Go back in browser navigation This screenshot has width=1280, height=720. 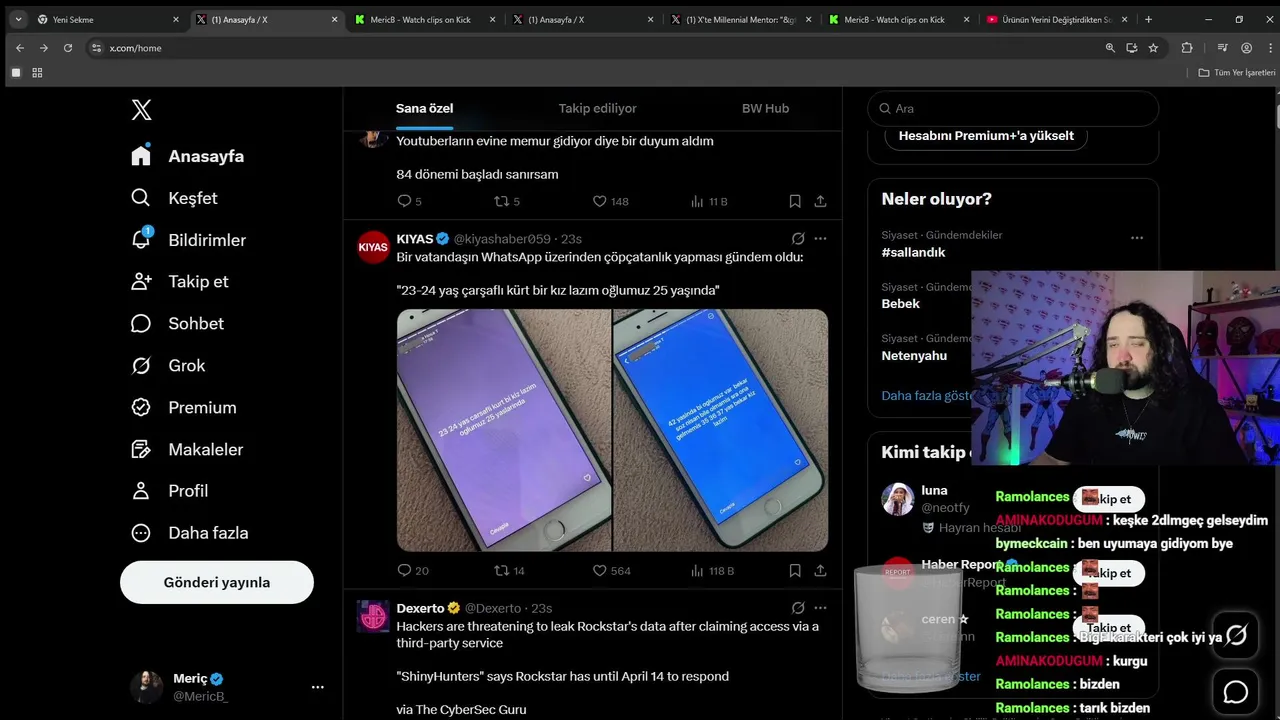[x=20, y=48]
